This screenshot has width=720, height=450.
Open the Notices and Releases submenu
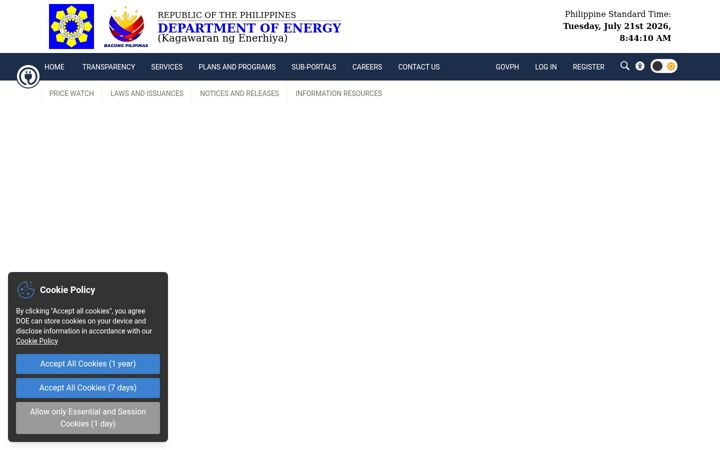(239, 93)
